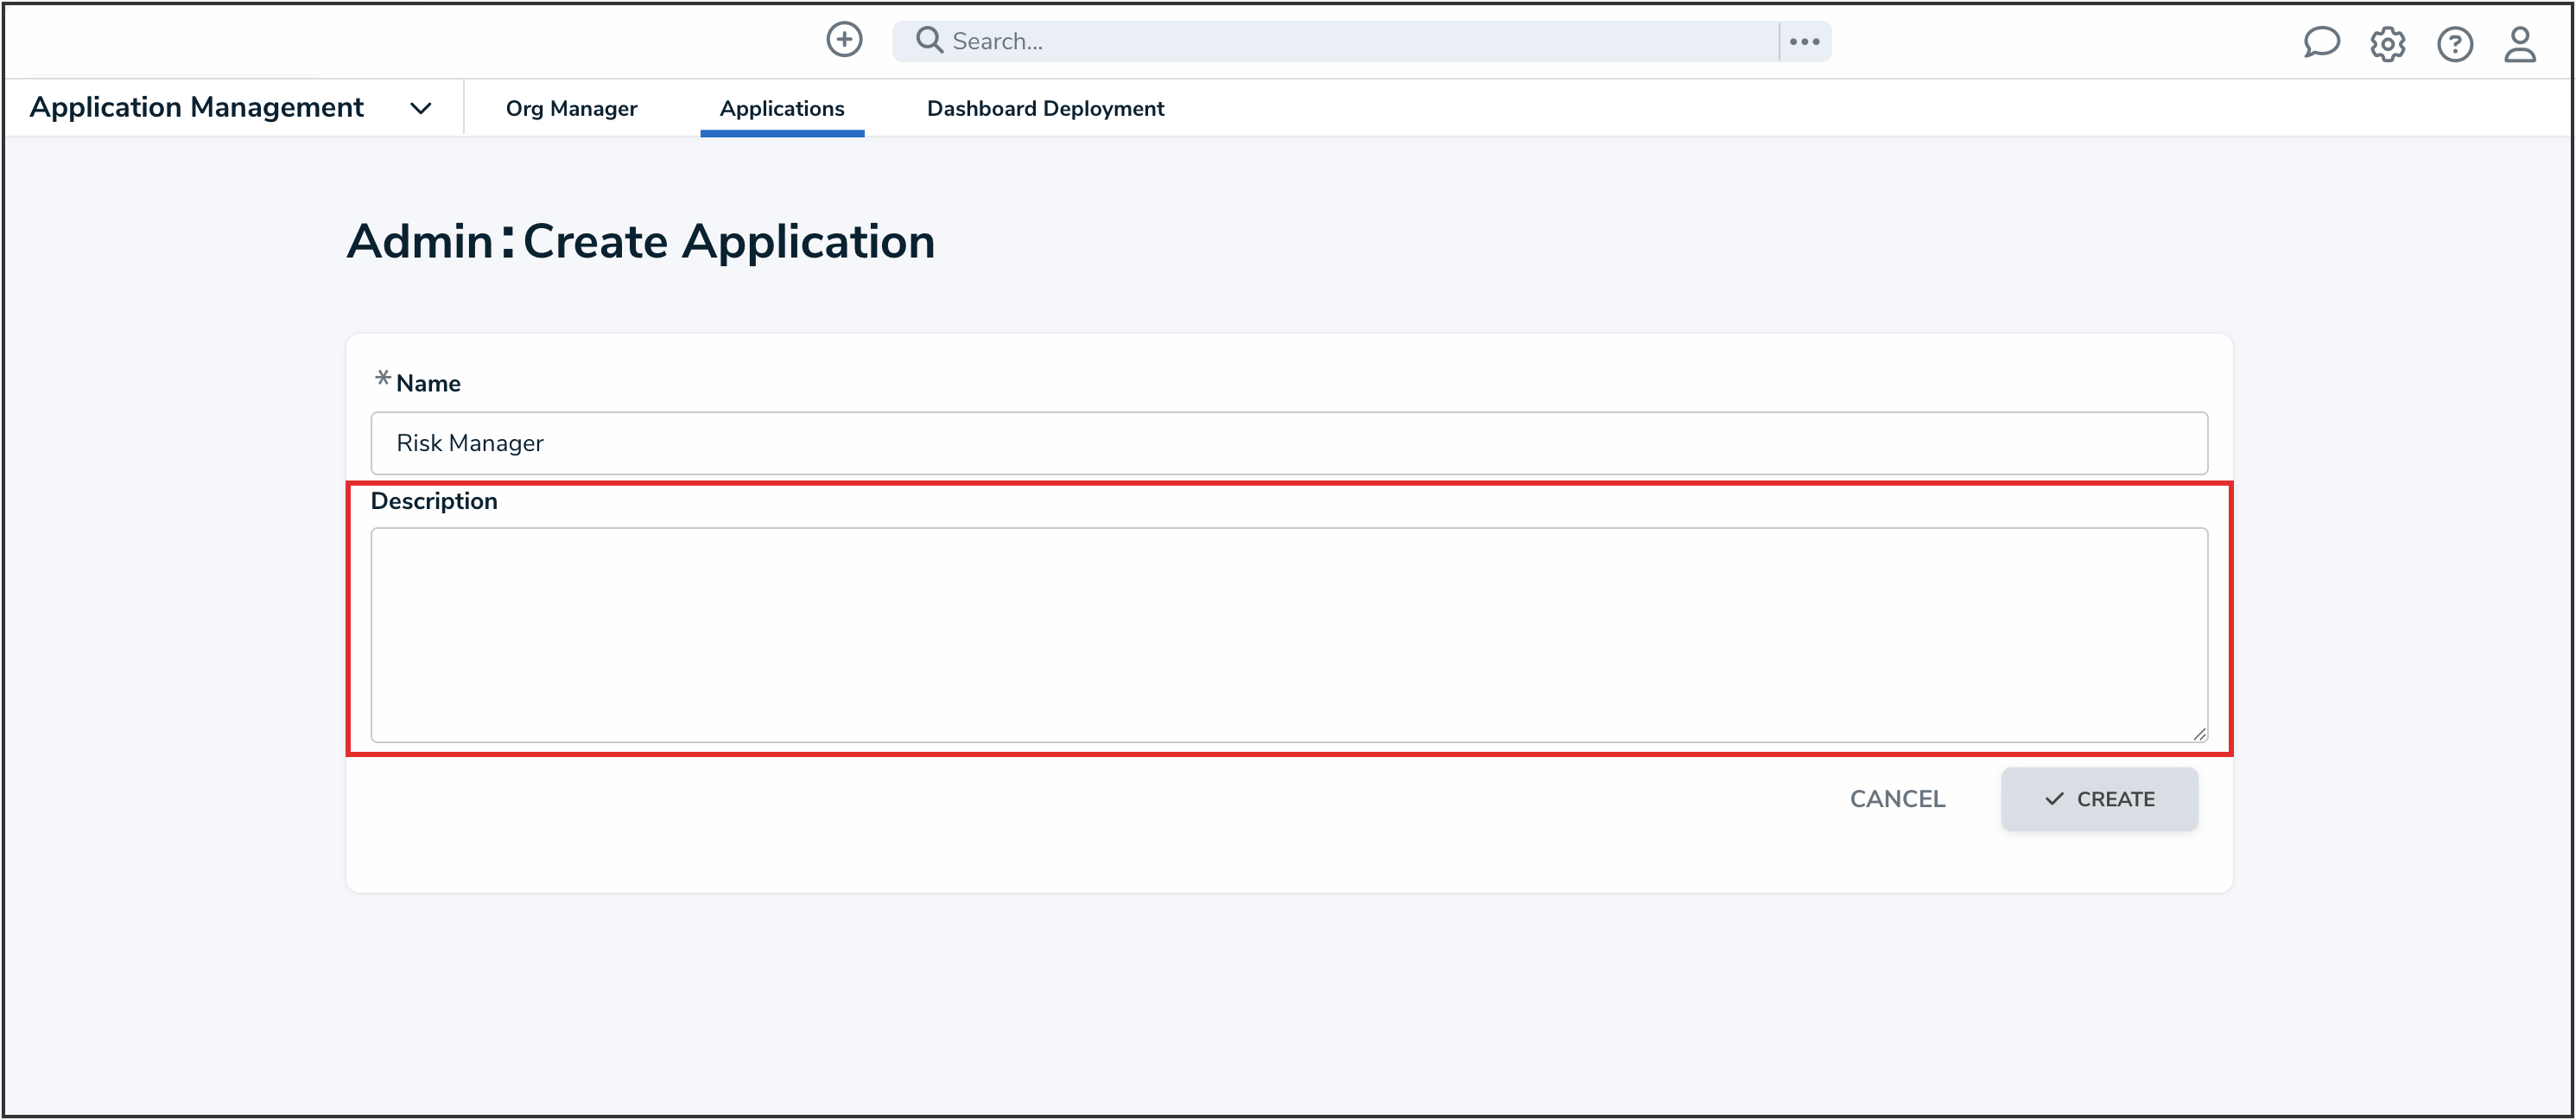
Task: Open the Application Management chevron menu
Action: (421, 108)
